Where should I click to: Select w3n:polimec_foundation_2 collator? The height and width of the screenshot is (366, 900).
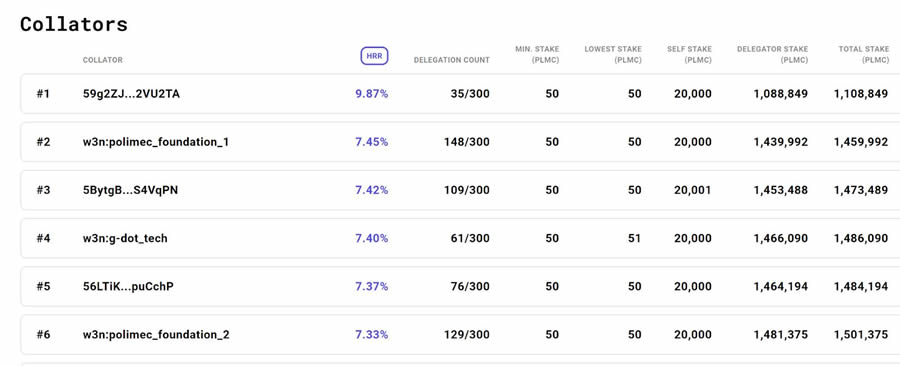tap(156, 334)
